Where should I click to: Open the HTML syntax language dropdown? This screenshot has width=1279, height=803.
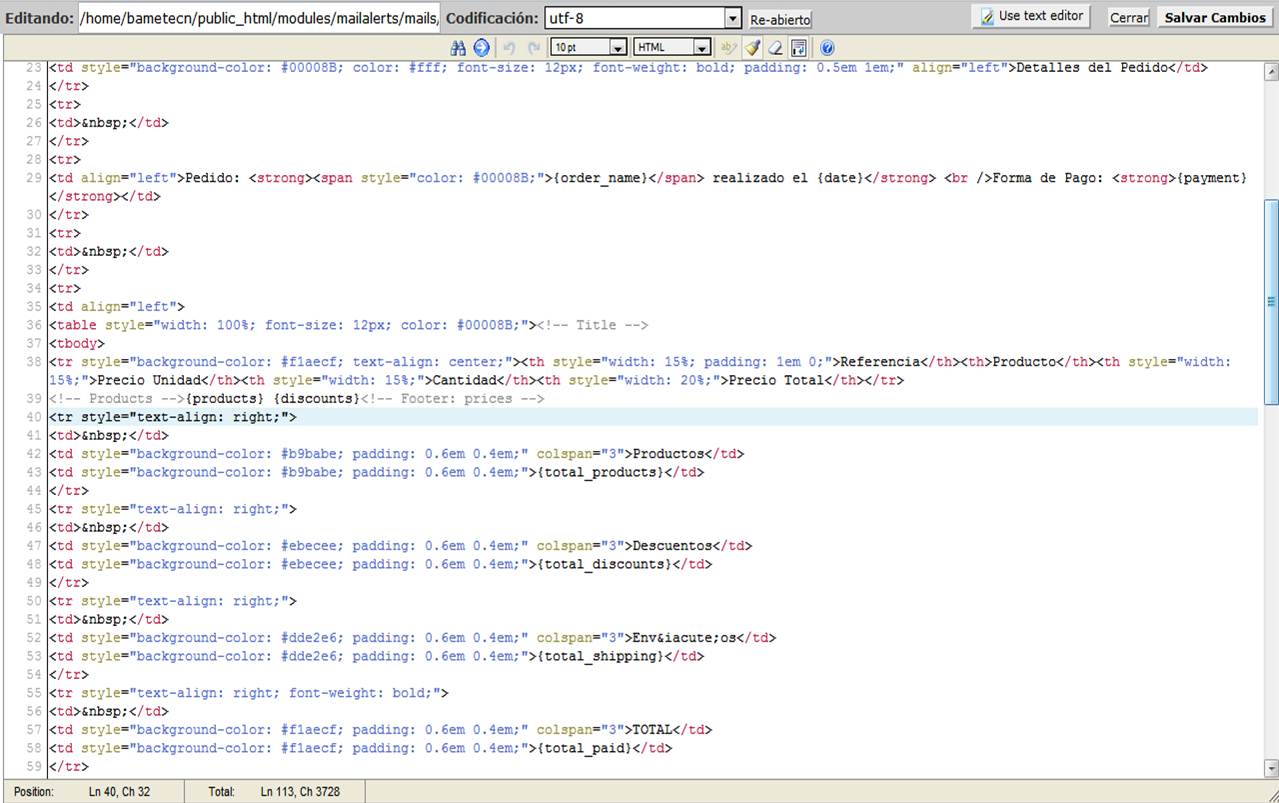click(701, 48)
